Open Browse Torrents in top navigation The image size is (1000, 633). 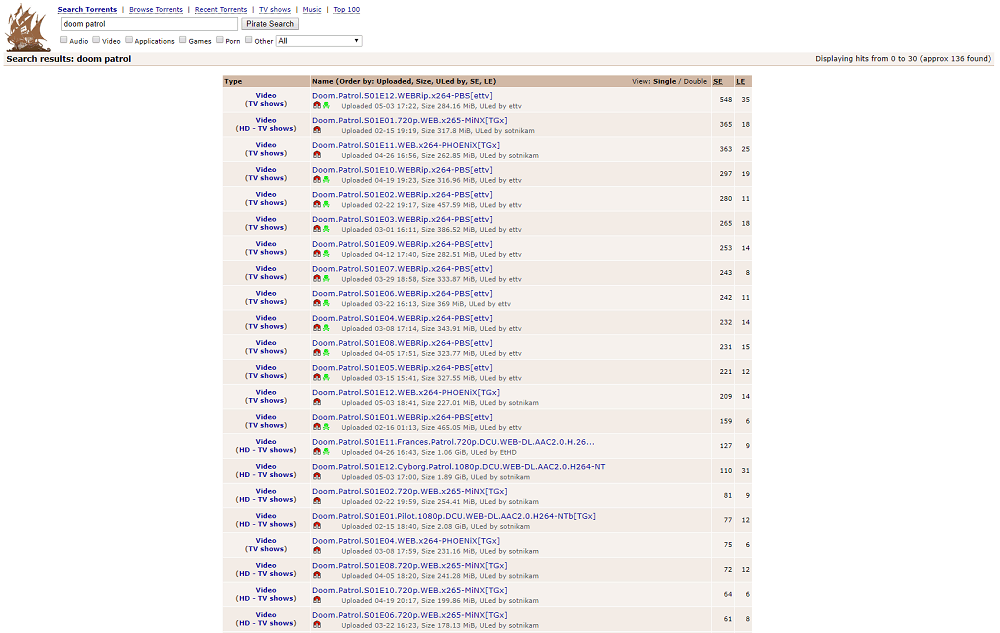click(156, 10)
